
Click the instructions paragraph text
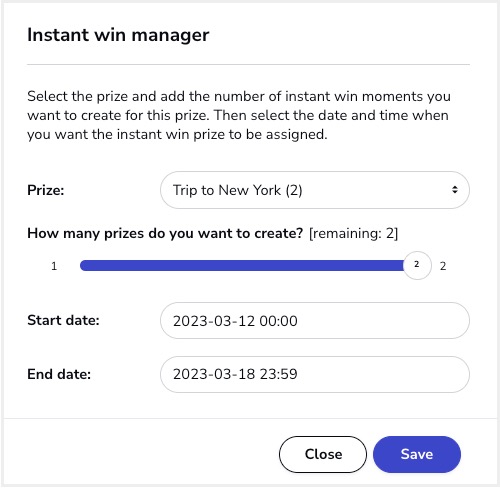tap(239, 115)
